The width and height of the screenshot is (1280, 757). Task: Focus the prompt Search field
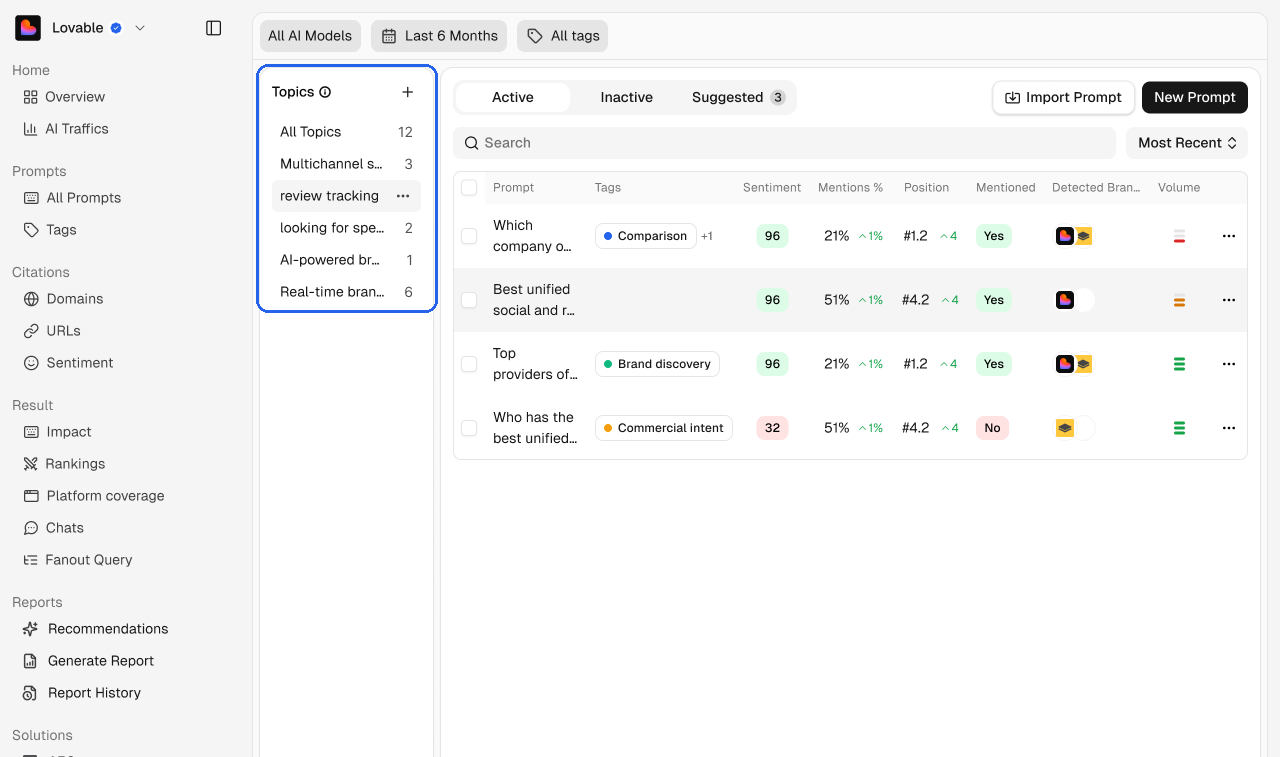(785, 143)
